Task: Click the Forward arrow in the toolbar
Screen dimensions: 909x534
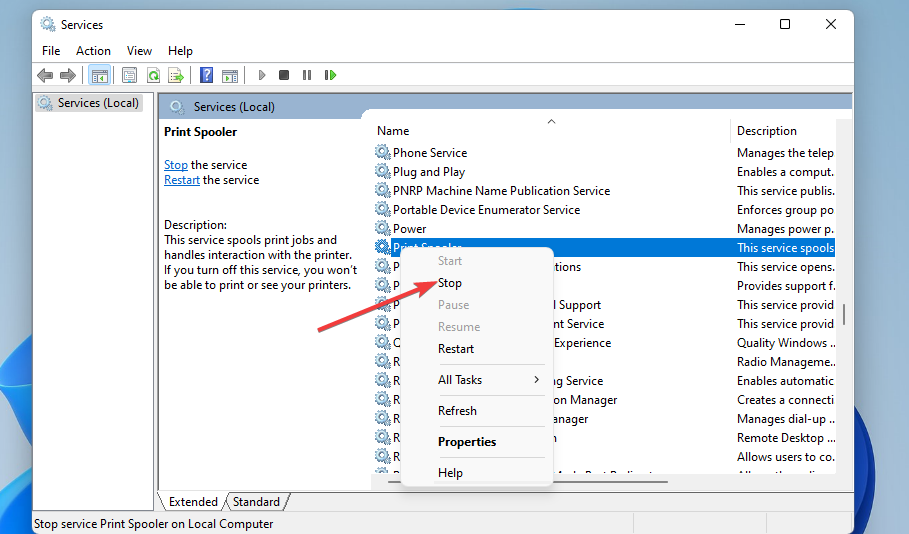Action: pos(68,75)
